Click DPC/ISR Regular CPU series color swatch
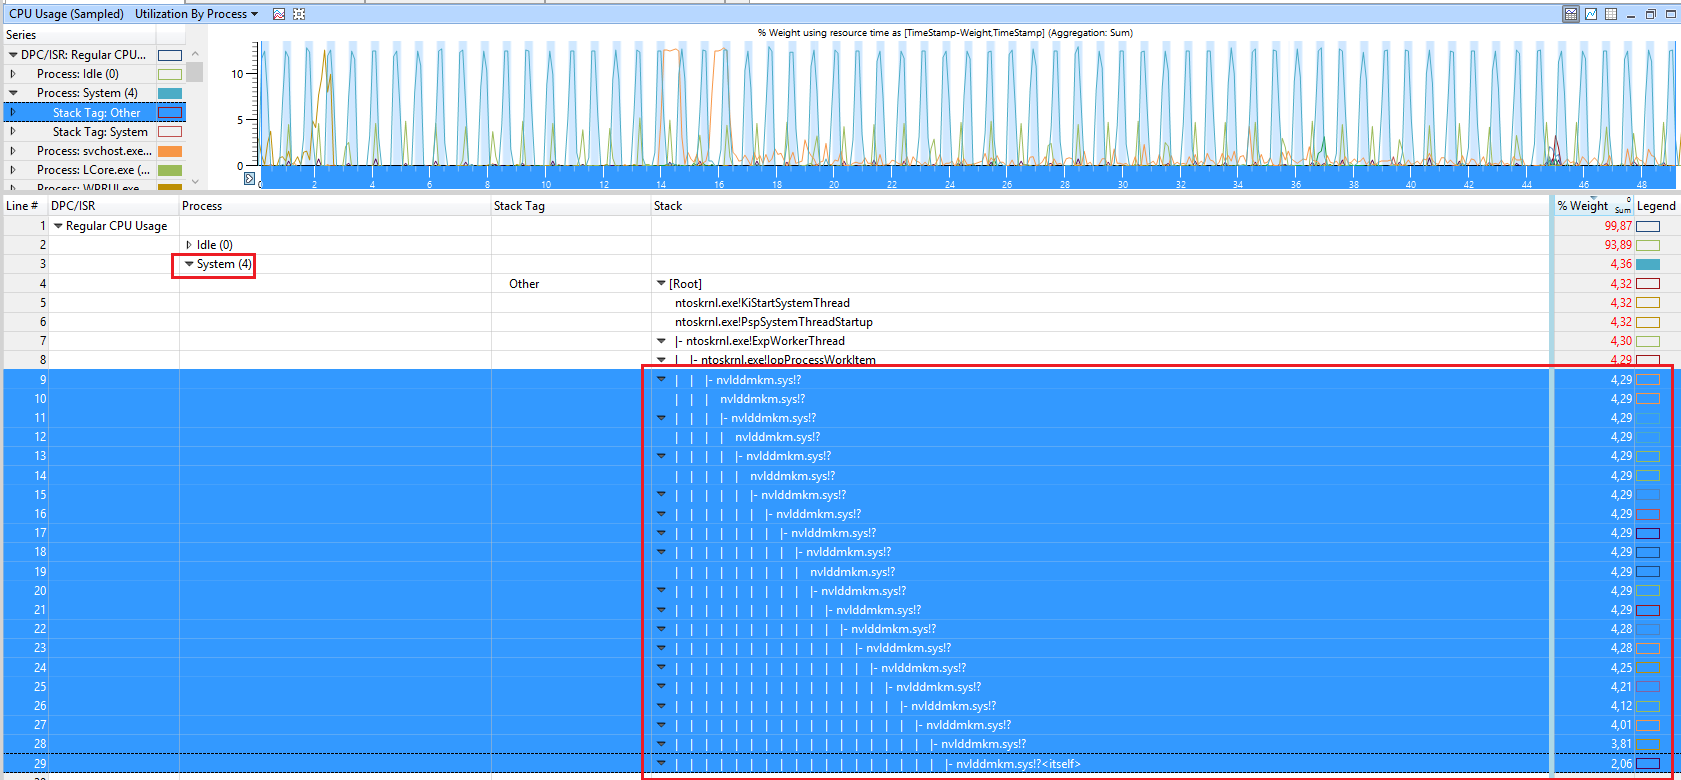The image size is (1681, 780). [170, 55]
